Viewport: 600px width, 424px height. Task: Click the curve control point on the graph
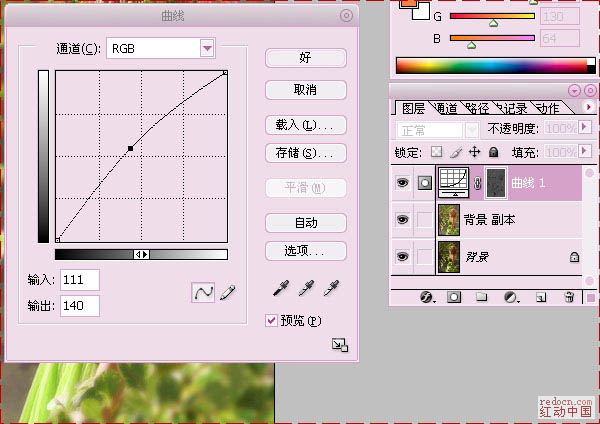130,148
